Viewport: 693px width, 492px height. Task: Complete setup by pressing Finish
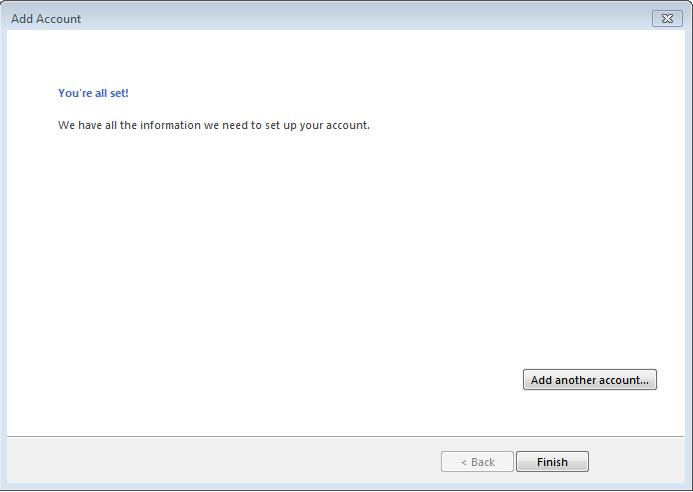(552, 462)
